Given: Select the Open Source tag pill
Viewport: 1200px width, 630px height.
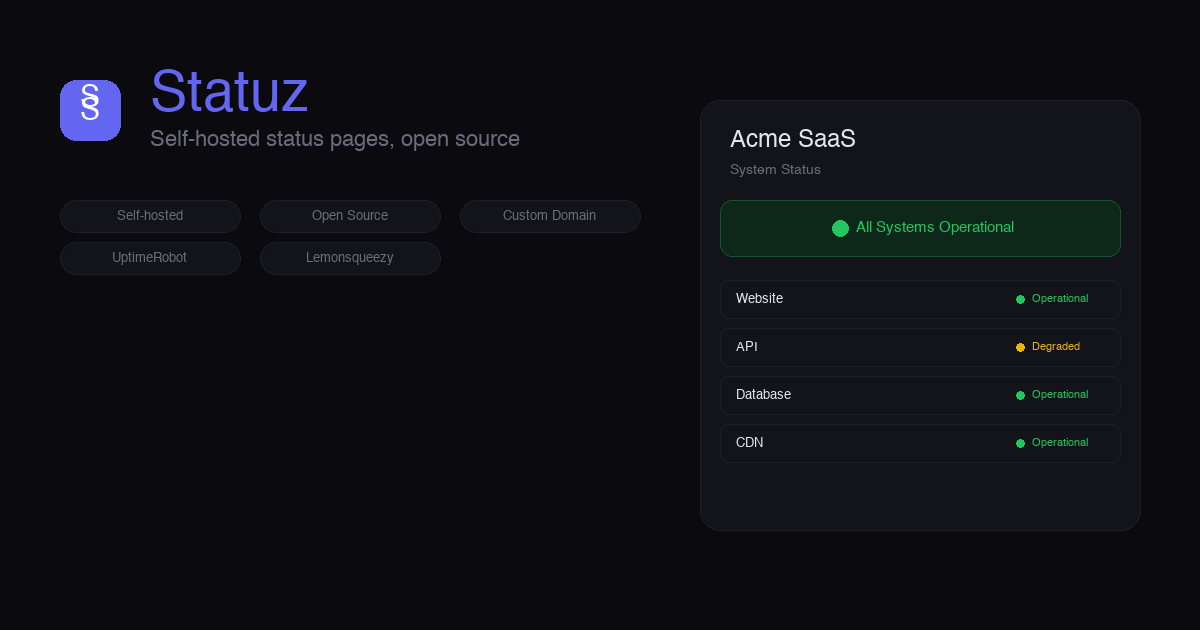Looking at the screenshot, I should pos(350,216).
